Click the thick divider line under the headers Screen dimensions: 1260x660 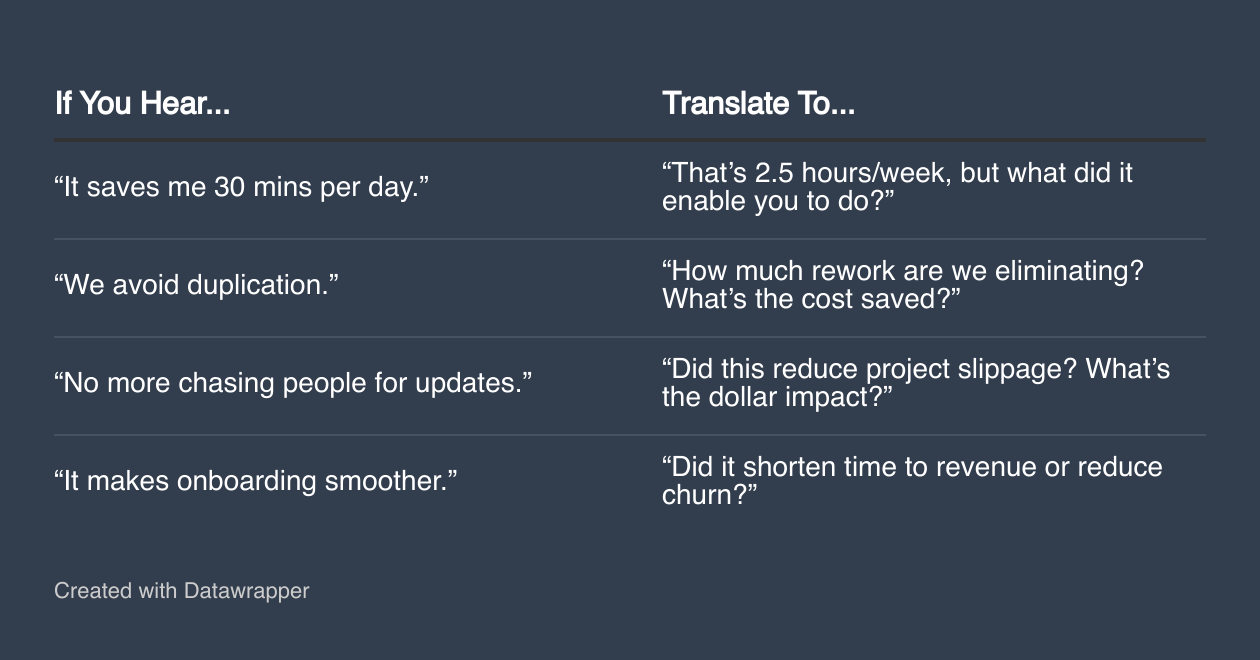click(629, 140)
